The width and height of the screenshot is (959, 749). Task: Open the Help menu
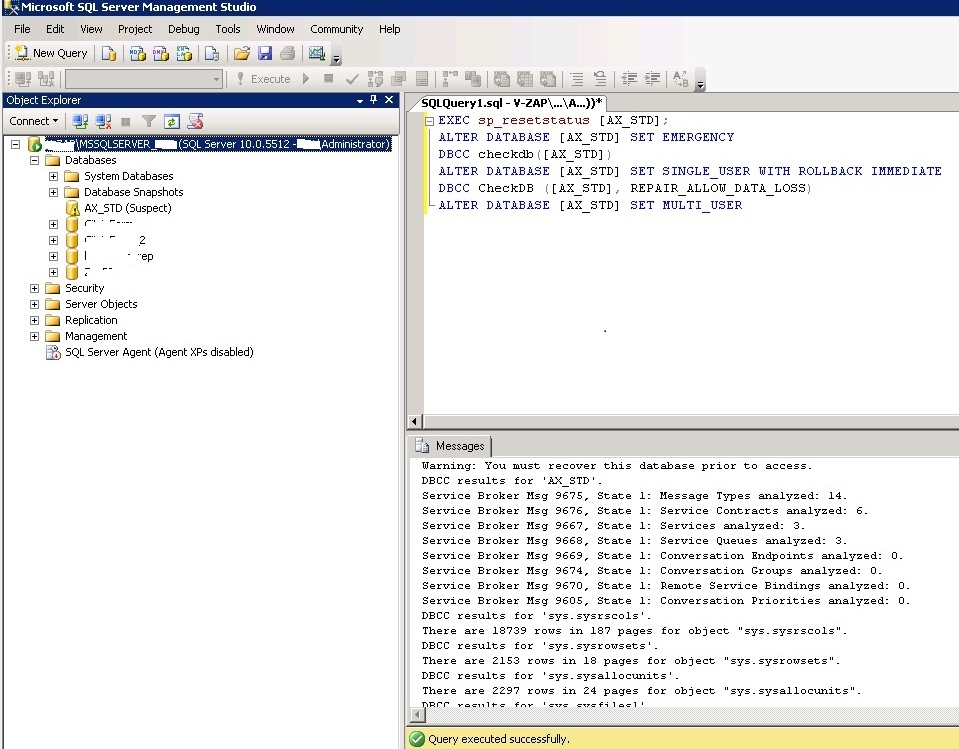click(x=389, y=29)
